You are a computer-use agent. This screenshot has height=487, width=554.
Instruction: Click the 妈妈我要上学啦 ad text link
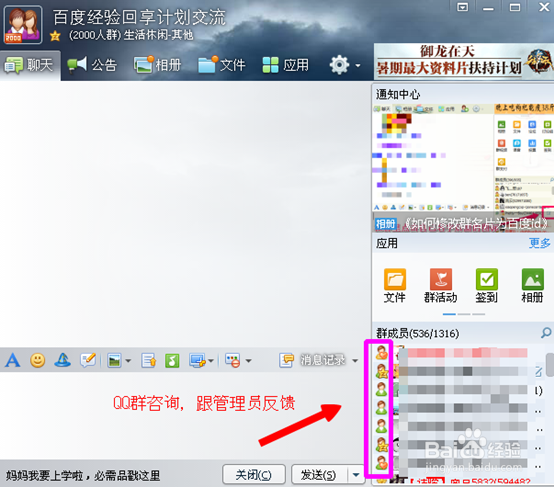[x=83, y=476]
